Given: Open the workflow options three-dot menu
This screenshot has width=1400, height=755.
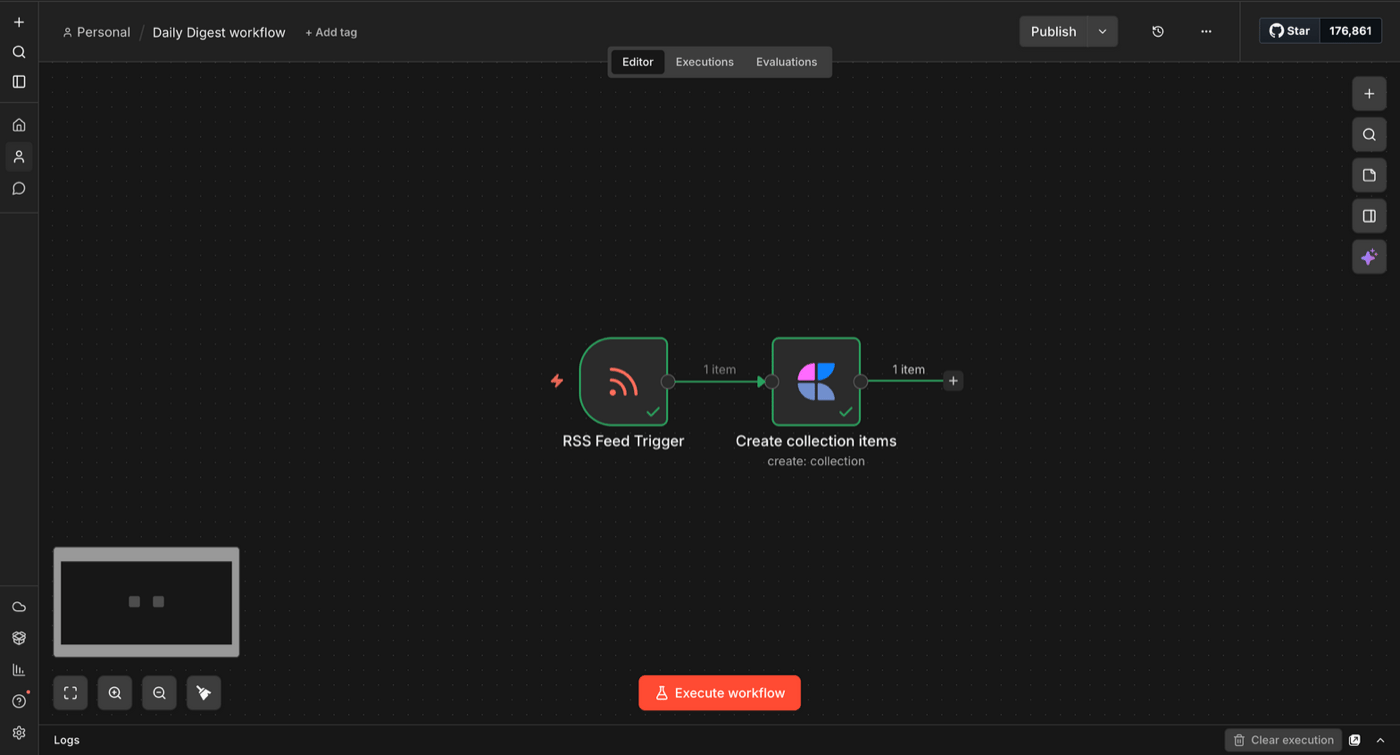Looking at the screenshot, I should 1206,31.
